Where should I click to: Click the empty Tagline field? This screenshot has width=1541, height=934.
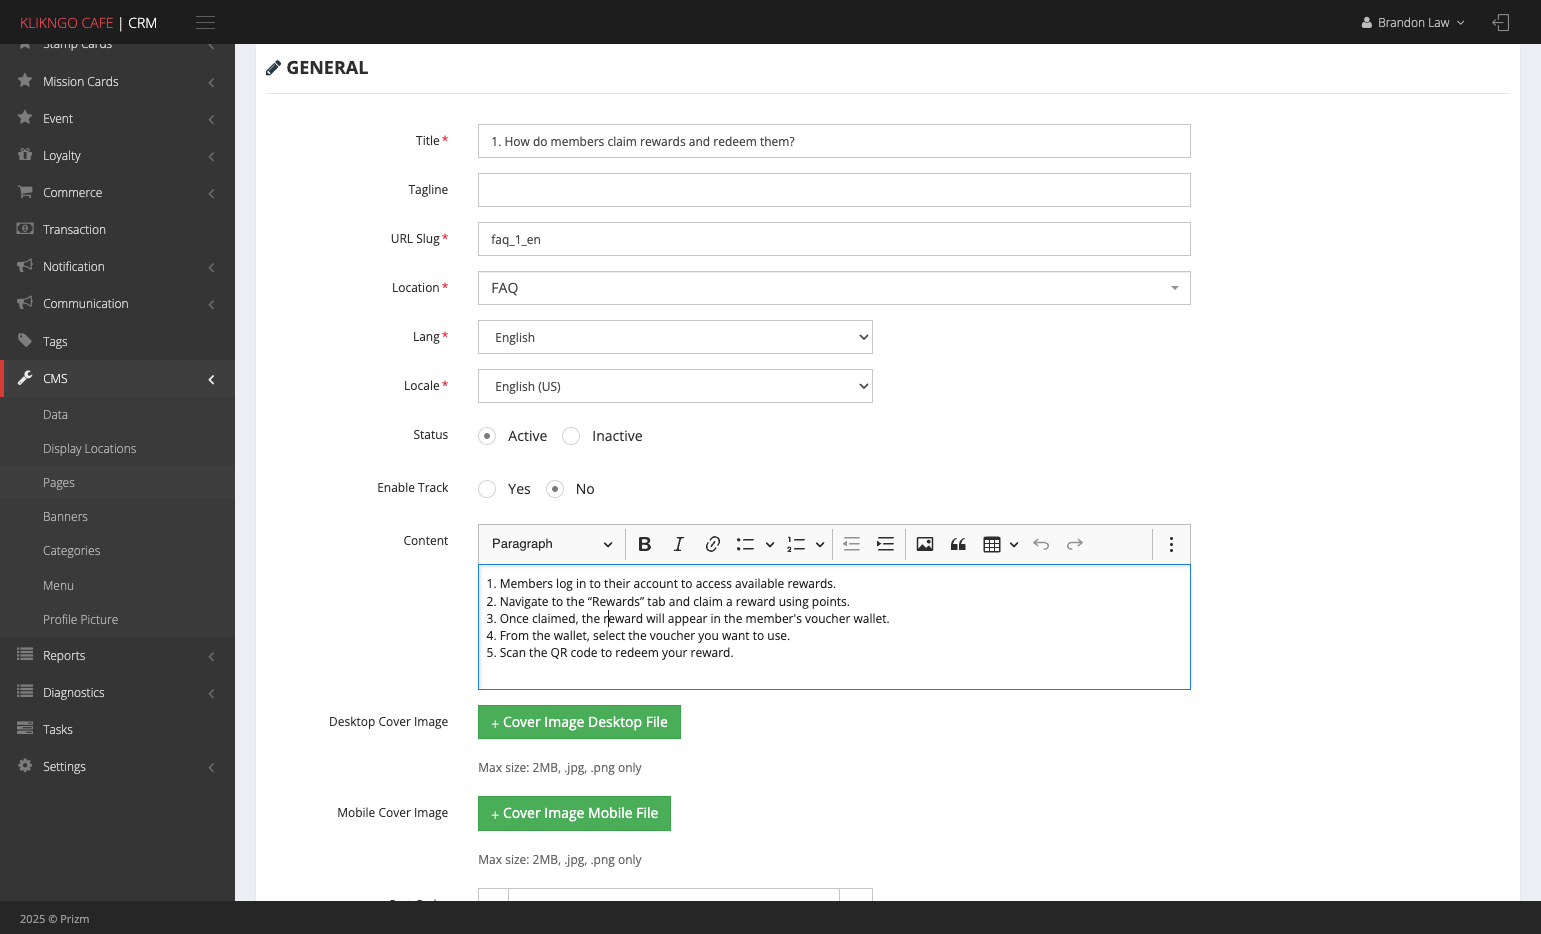point(834,190)
